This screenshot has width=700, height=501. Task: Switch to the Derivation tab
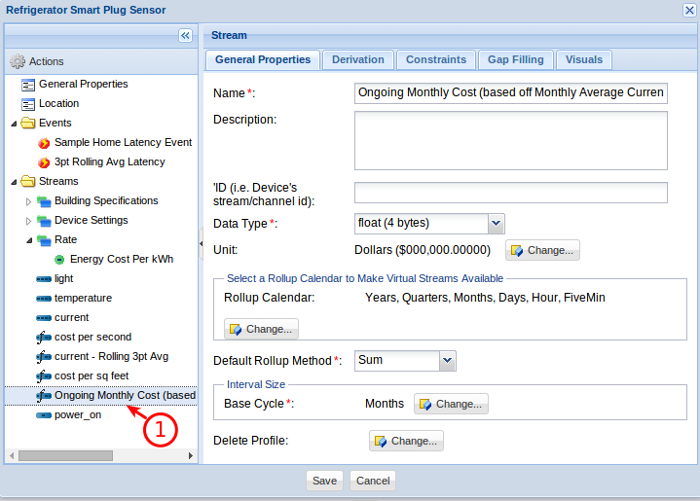pyautogui.click(x=357, y=60)
